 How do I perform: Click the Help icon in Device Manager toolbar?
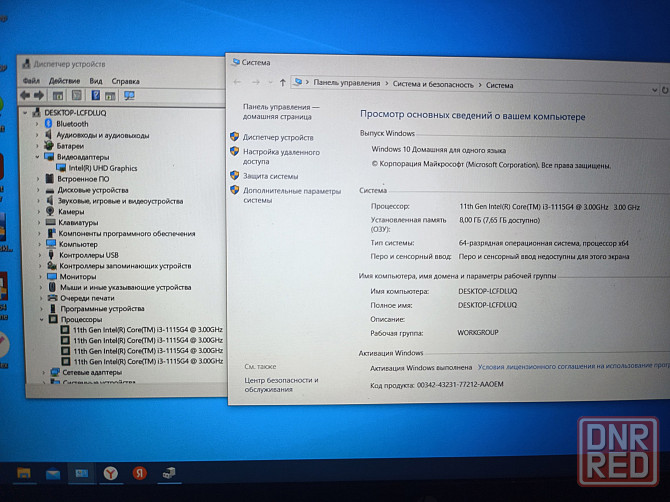(x=96, y=95)
